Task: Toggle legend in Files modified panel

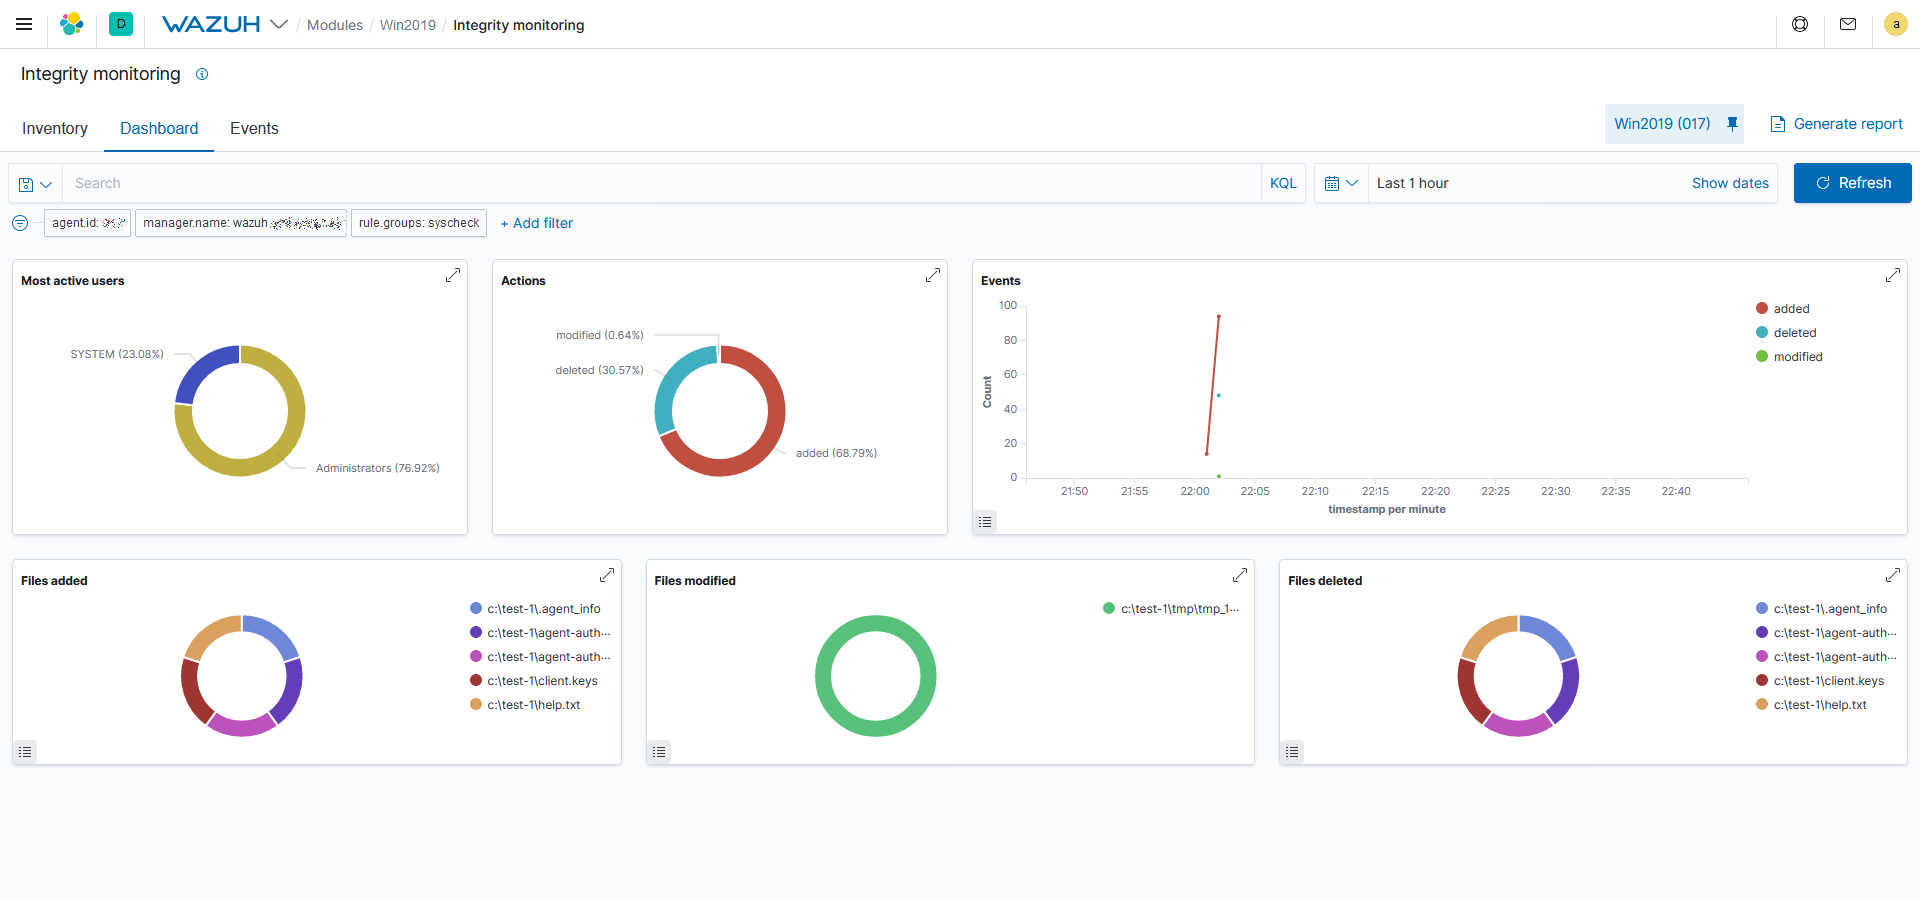Action: tap(659, 752)
